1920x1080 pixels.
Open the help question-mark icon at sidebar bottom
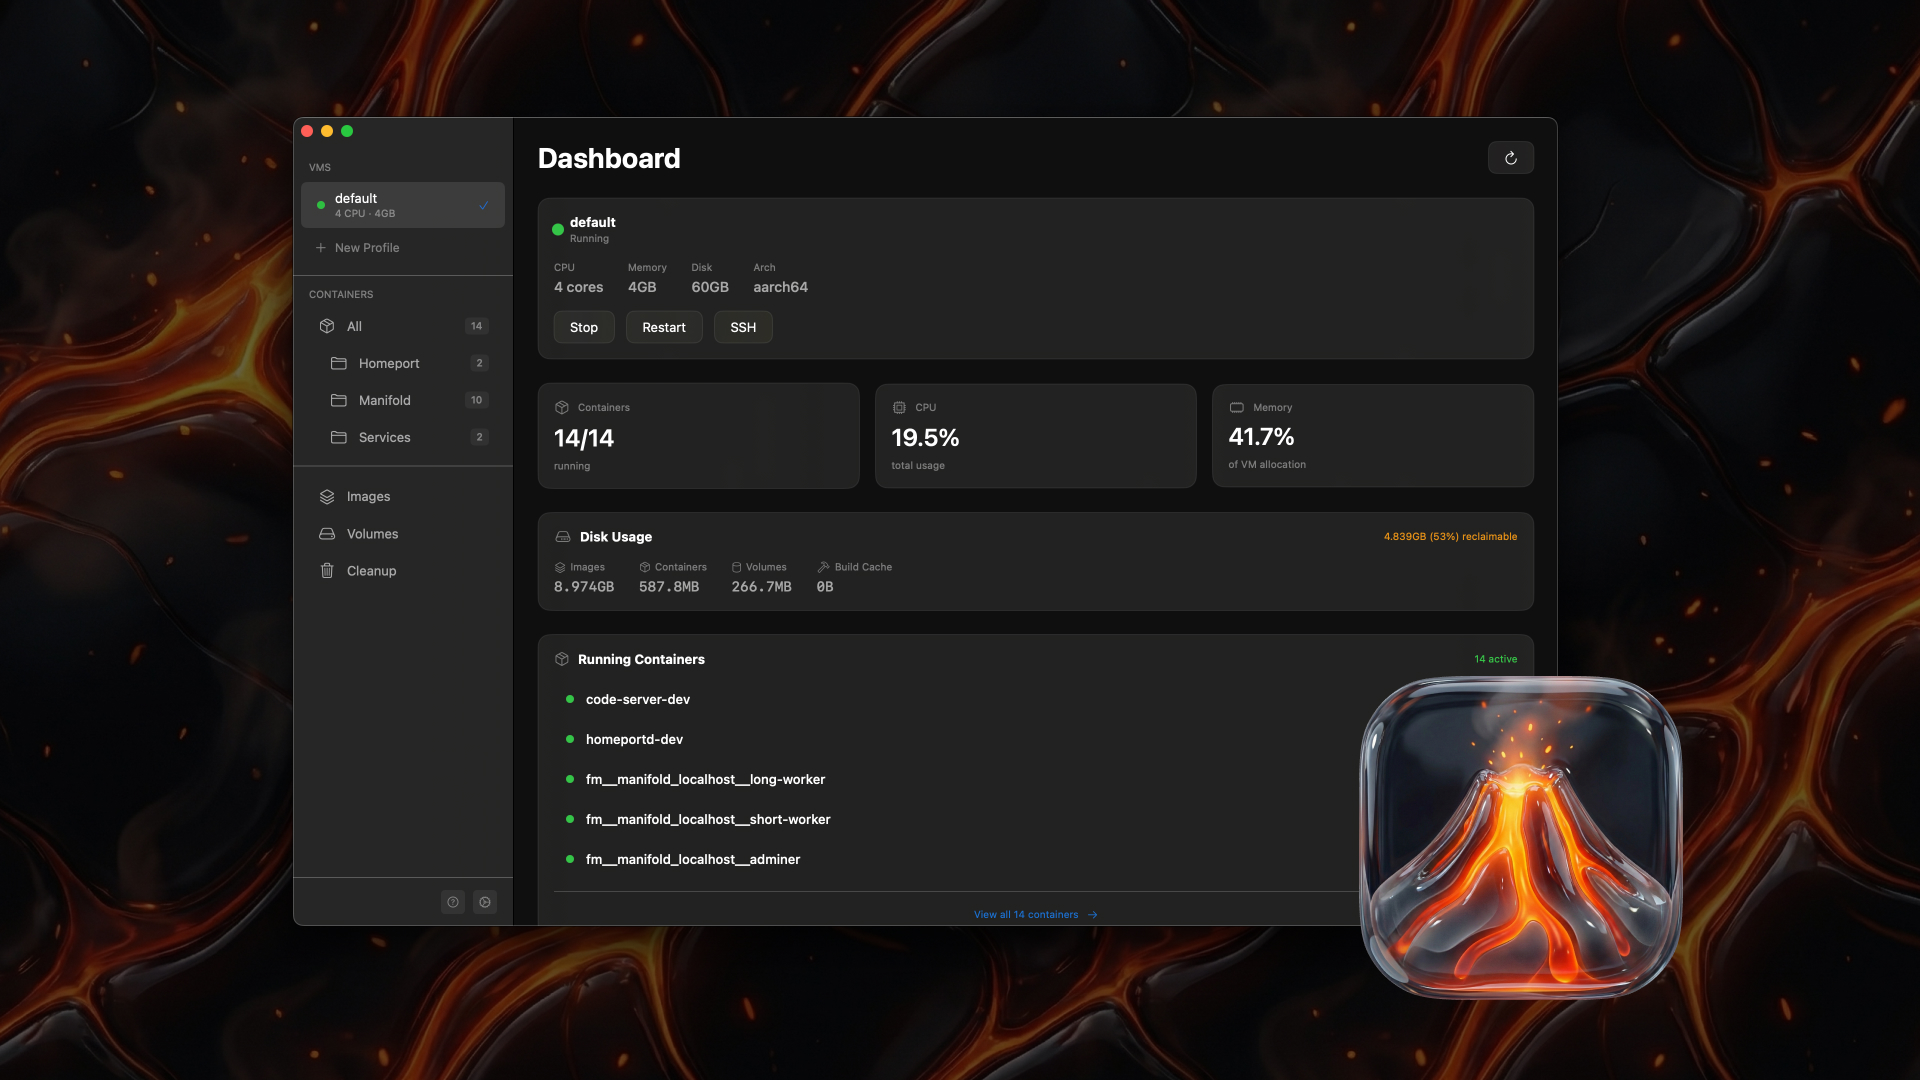(x=453, y=901)
